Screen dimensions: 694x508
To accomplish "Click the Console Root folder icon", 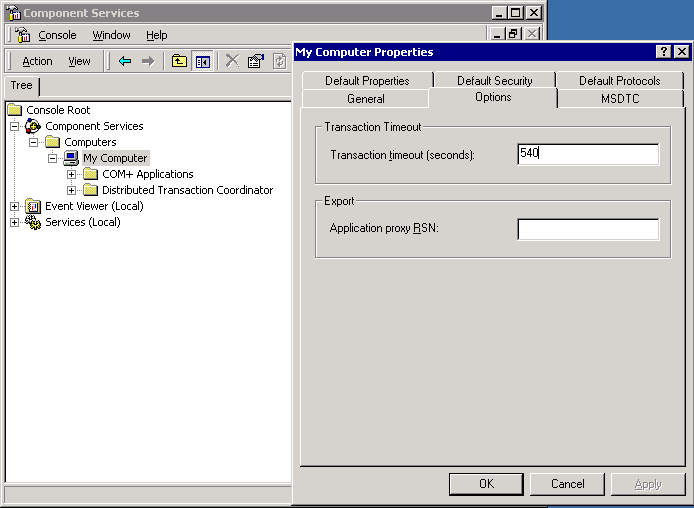I will coord(15,110).
